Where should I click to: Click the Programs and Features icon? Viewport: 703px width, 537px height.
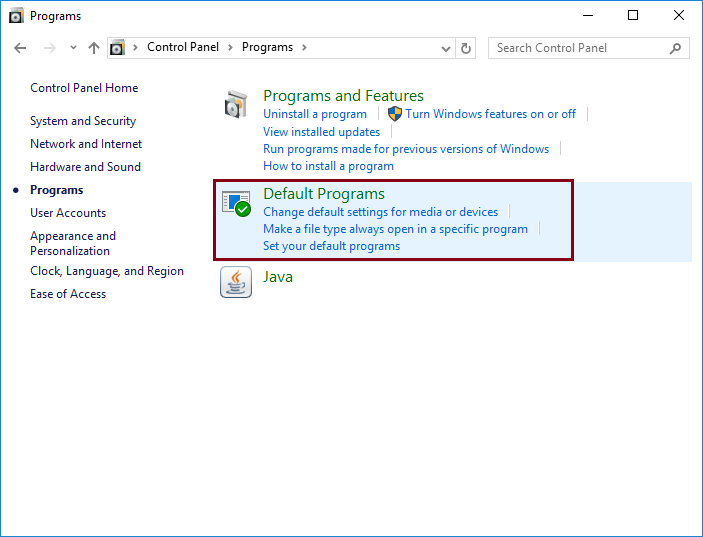(x=236, y=104)
